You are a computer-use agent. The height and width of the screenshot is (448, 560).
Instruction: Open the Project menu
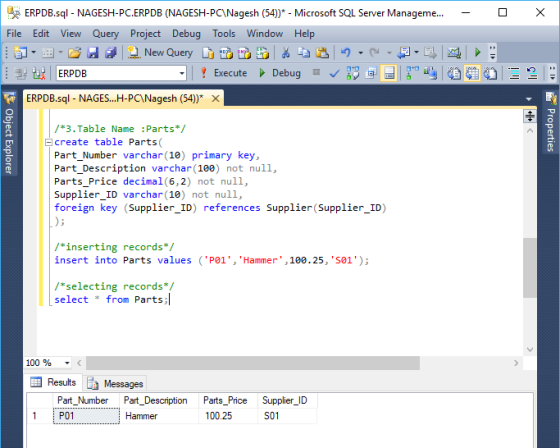pos(145,33)
